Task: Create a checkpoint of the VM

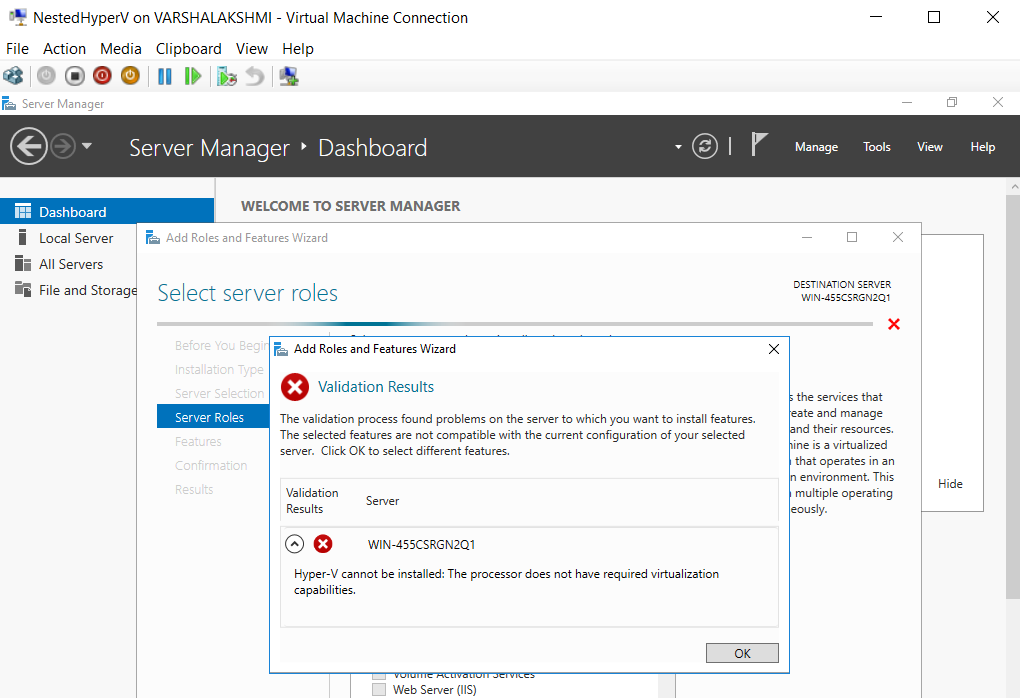Action: point(224,75)
